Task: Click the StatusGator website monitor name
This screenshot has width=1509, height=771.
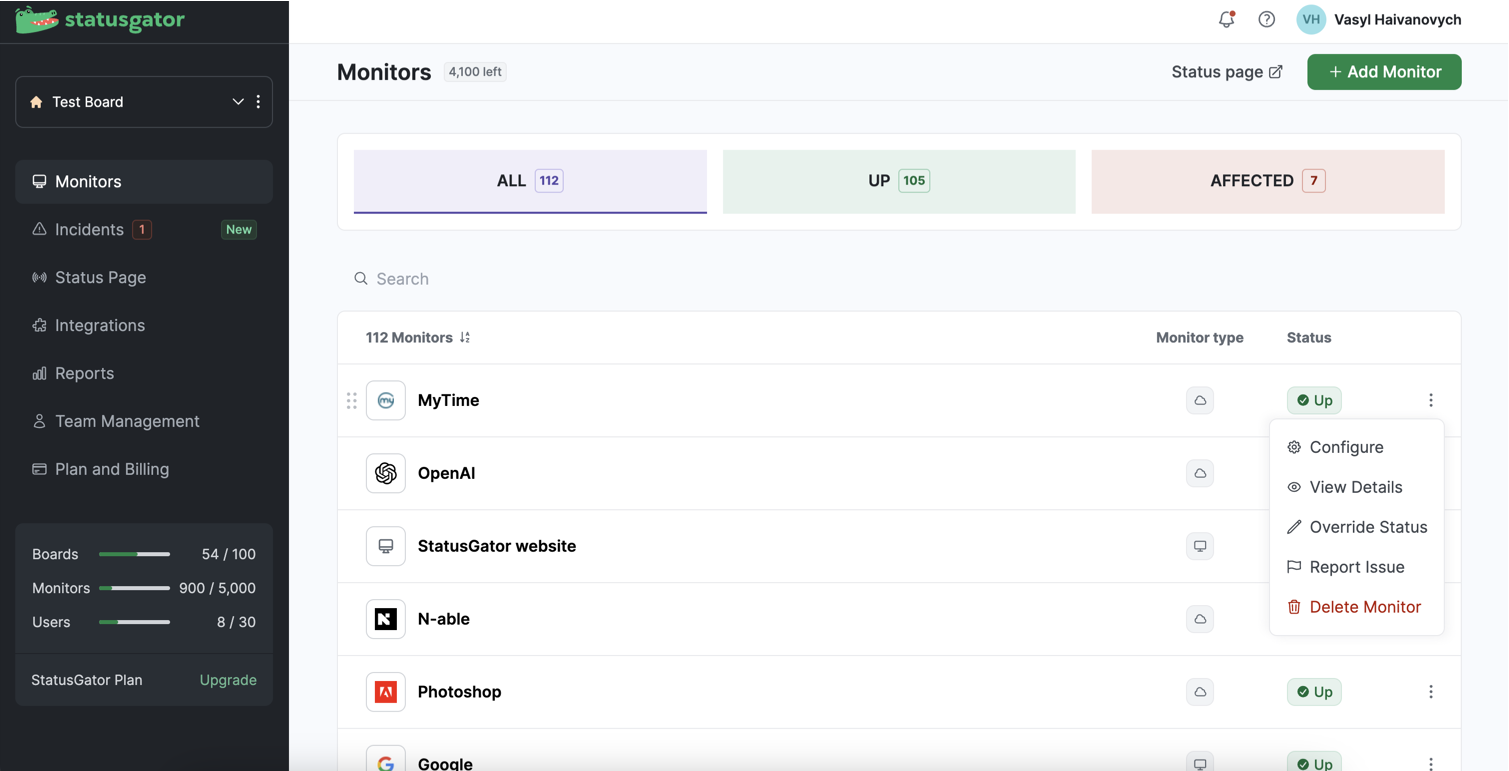Action: pos(497,546)
